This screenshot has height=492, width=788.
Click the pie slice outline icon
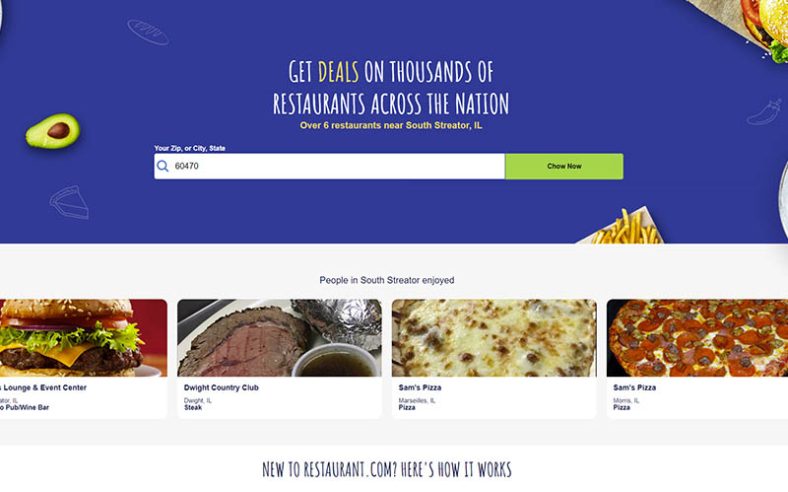coord(69,202)
